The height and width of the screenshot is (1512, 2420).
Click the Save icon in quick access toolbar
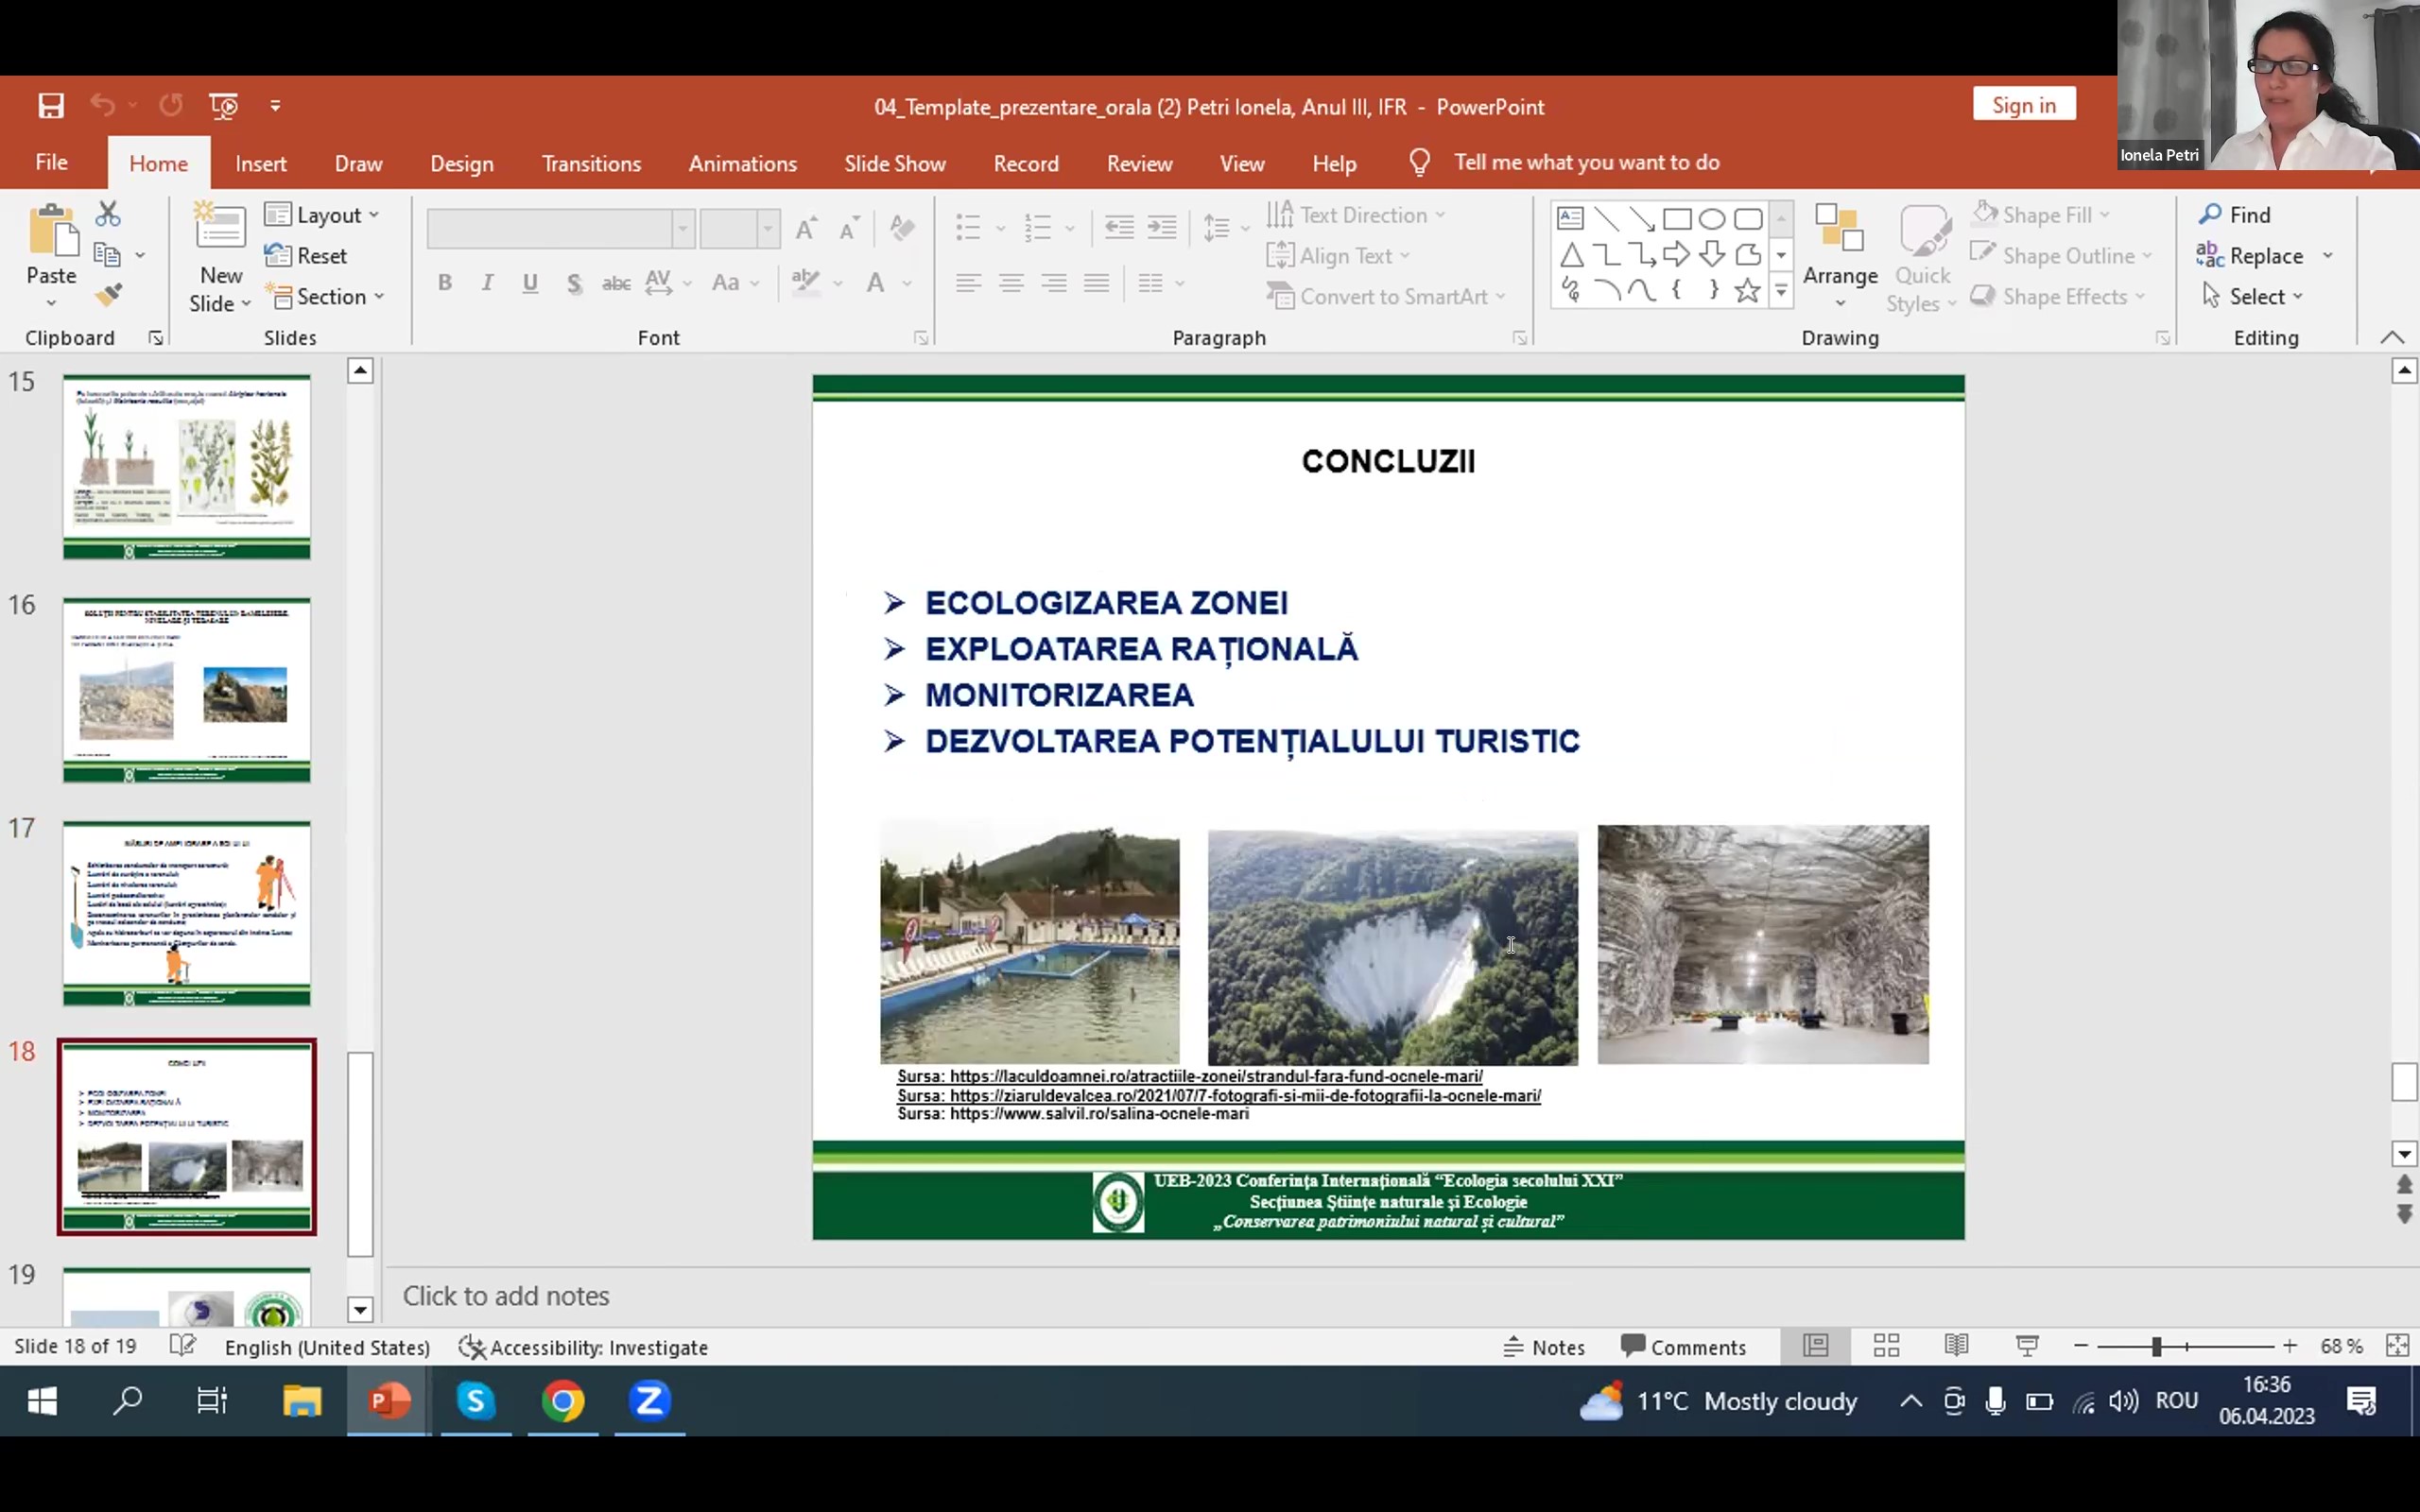coord(51,106)
